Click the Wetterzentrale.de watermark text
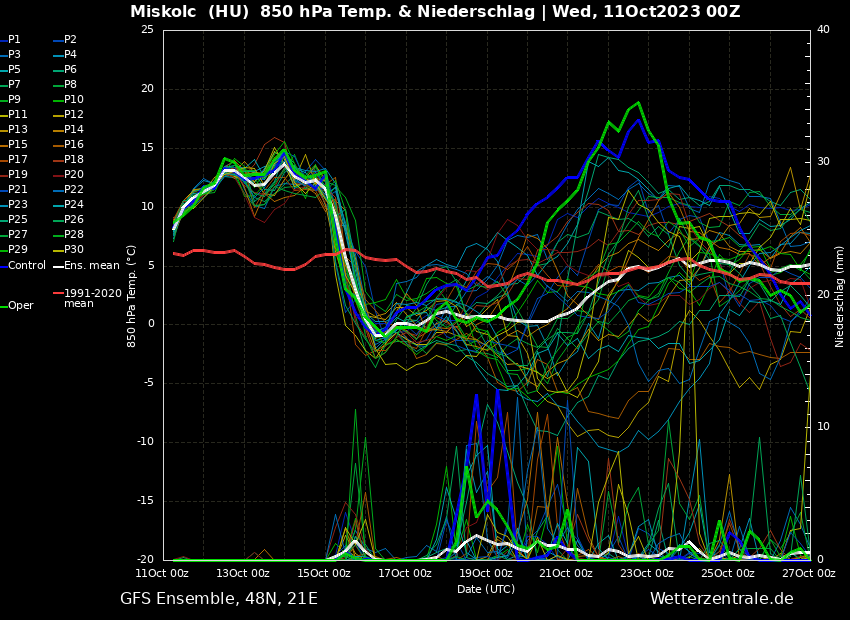Screen dimensions: 850x620 click(721, 599)
